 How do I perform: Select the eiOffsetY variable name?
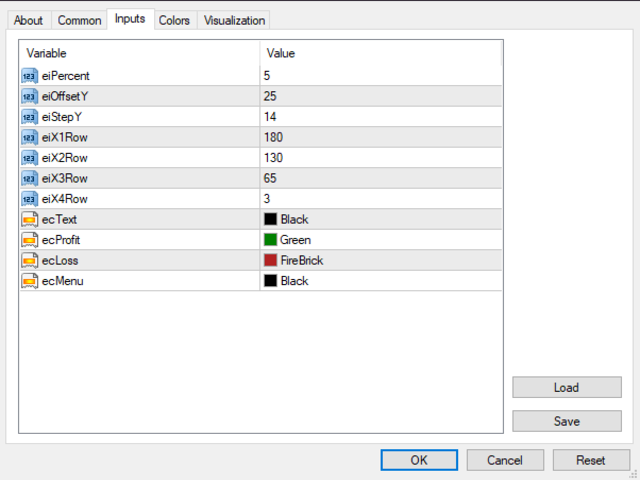coord(65,96)
